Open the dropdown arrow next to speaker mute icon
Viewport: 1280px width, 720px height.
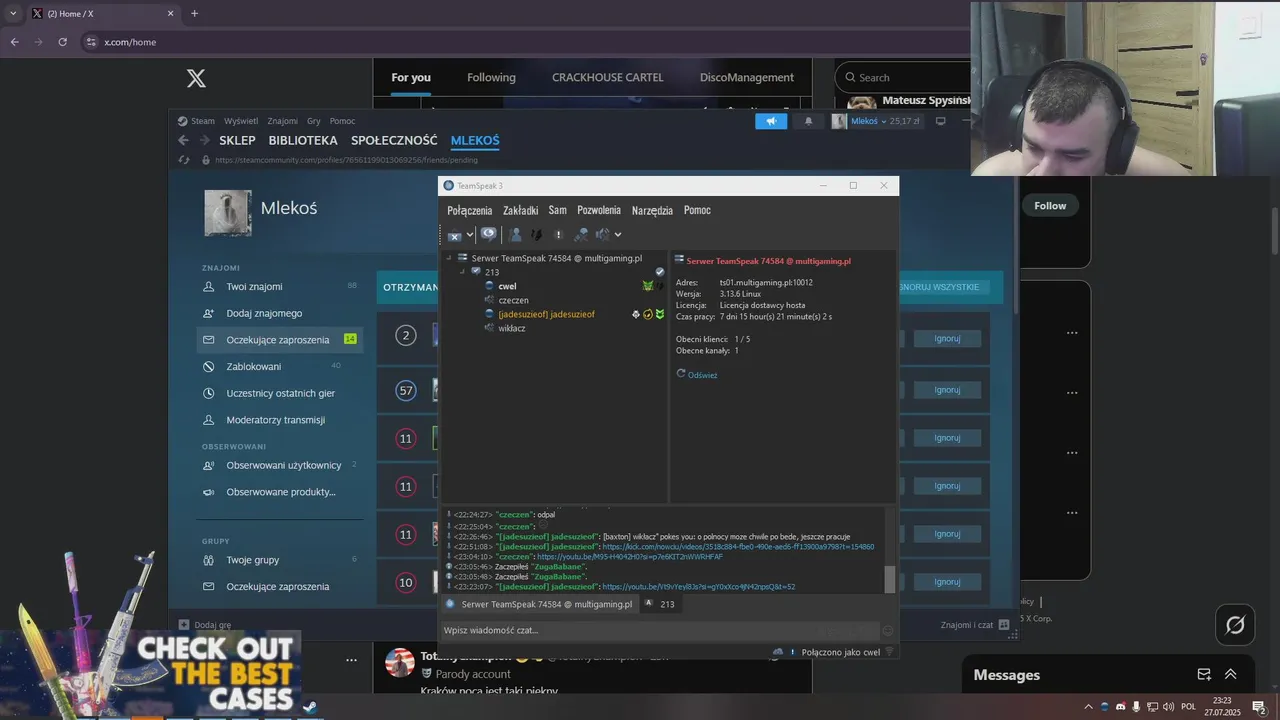point(618,235)
